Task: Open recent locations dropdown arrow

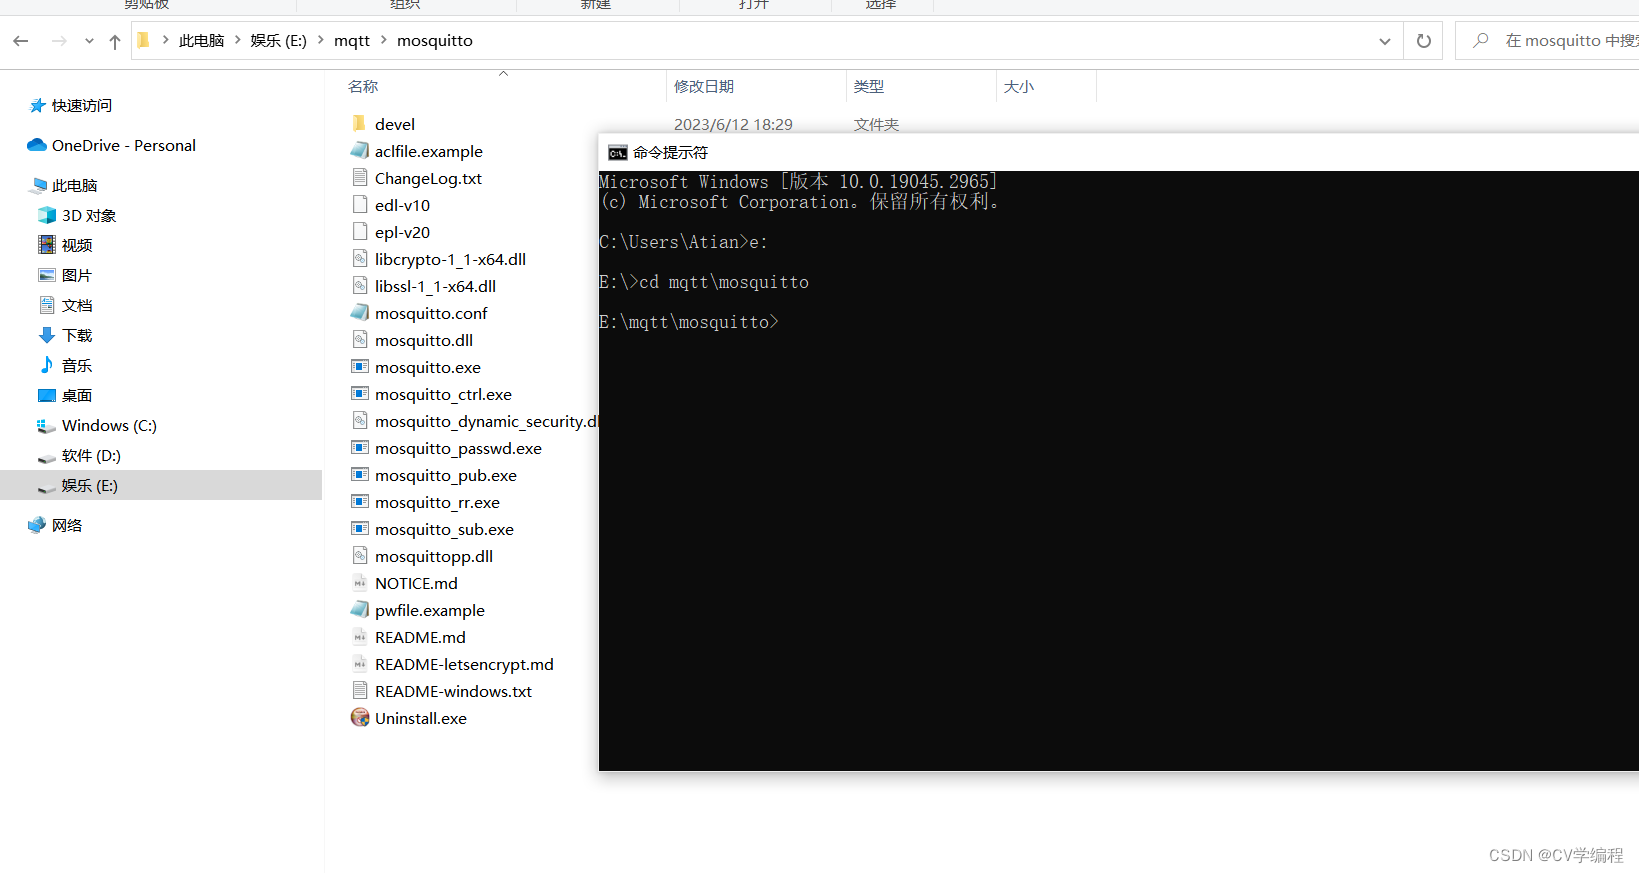Action: click(89, 41)
